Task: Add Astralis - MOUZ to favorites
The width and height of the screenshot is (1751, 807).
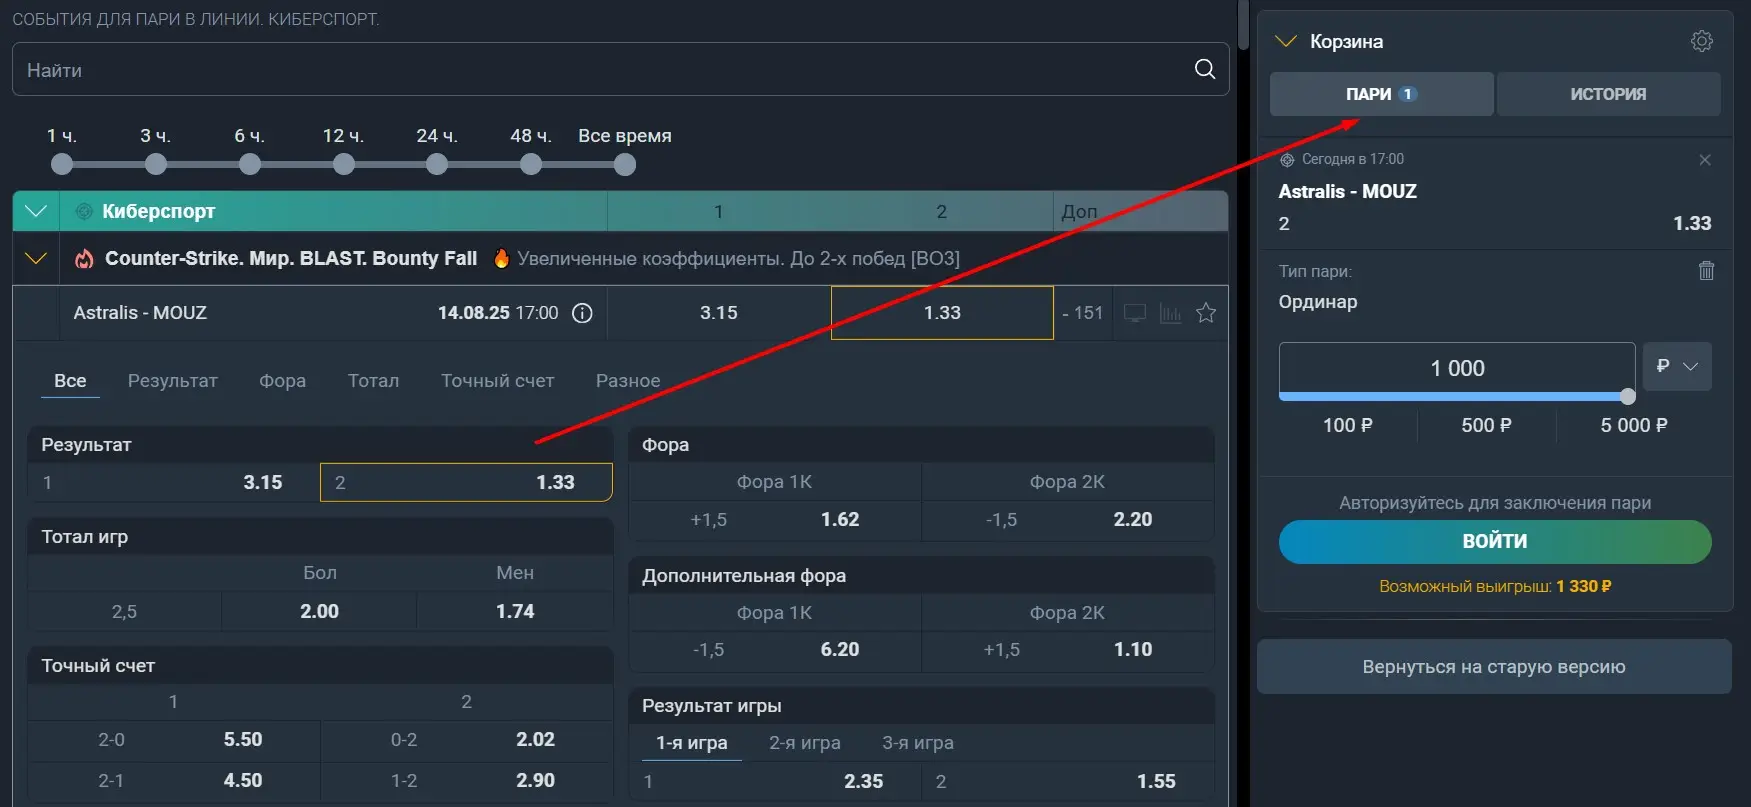Action: point(1206,313)
